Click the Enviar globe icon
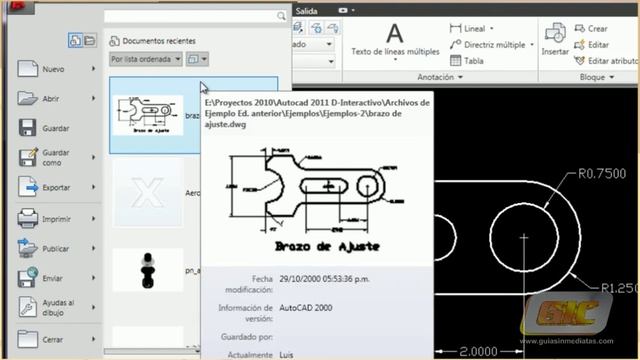The image size is (640, 360). pos(28,278)
